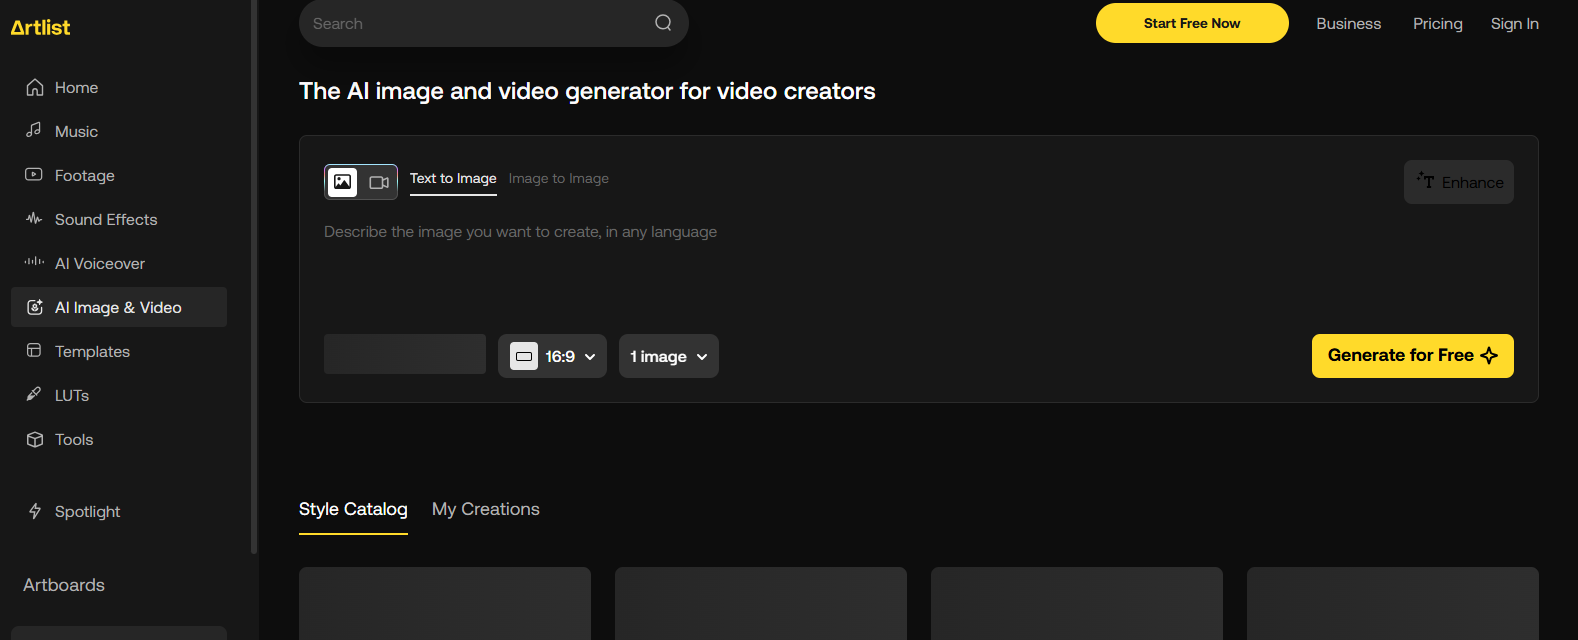Open Music section in sidebar
Image resolution: width=1578 pixels, height=640 pixels.
click(119, 131)
